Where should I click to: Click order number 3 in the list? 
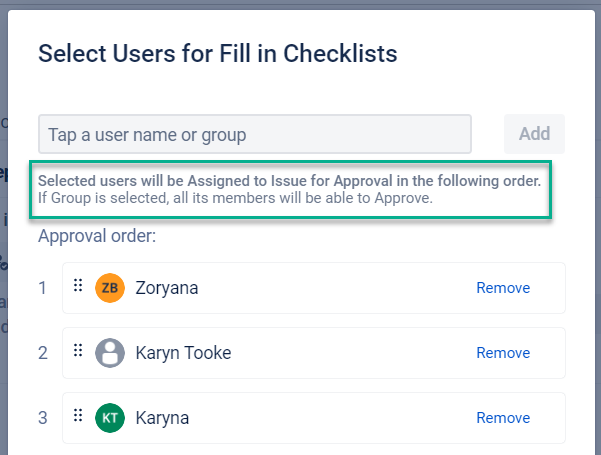coord(43,418)
